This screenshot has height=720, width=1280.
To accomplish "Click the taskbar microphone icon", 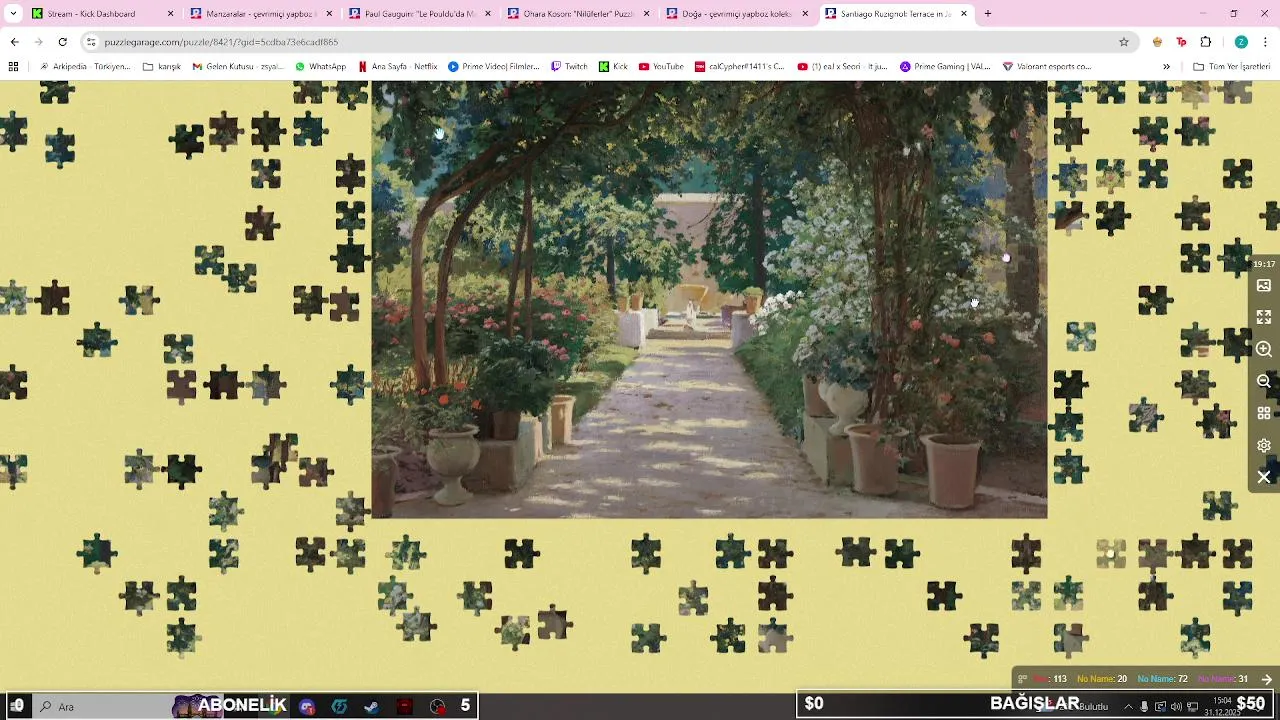I will tap(1144, 706).
